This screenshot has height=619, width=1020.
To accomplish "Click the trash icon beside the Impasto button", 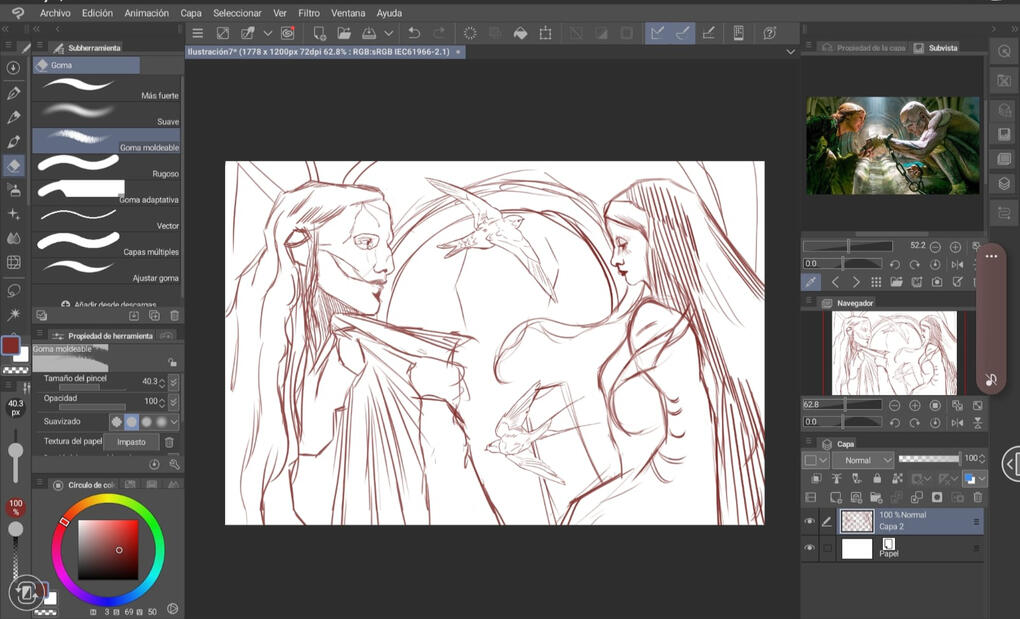I will [x=169, y=442].
